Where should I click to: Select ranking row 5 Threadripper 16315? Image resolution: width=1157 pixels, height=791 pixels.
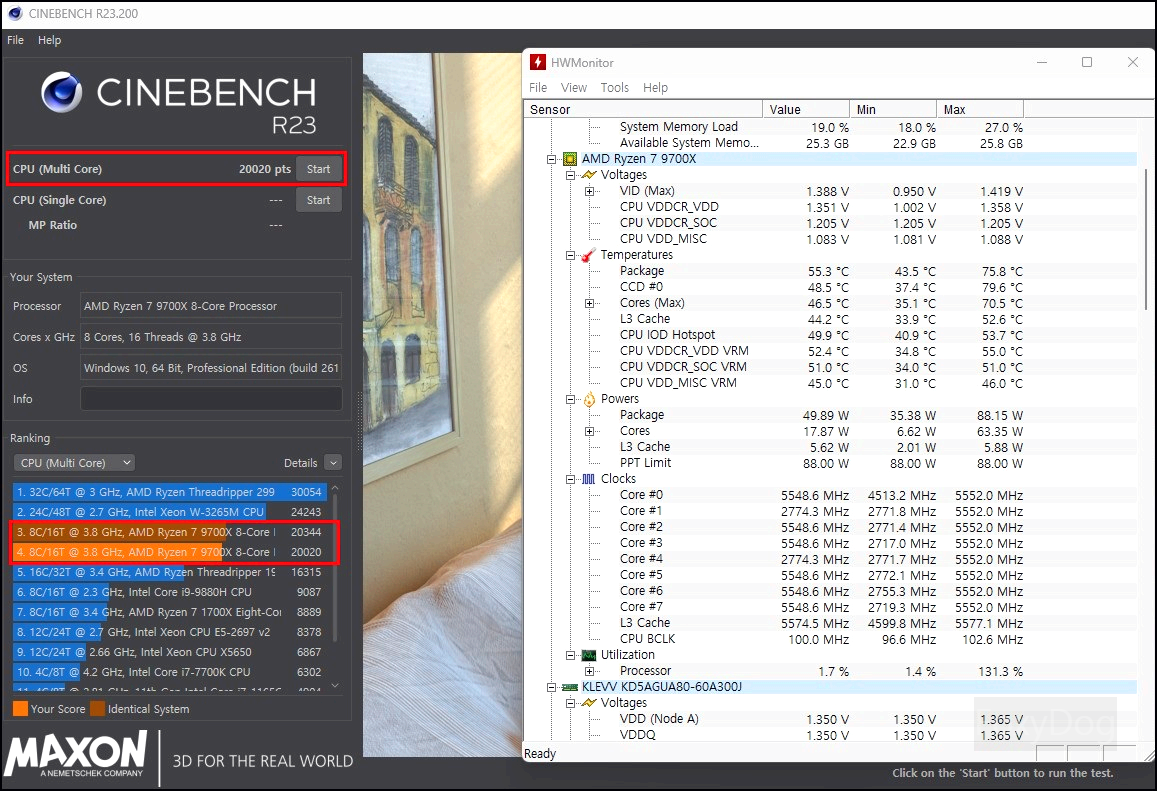[169, 572]
